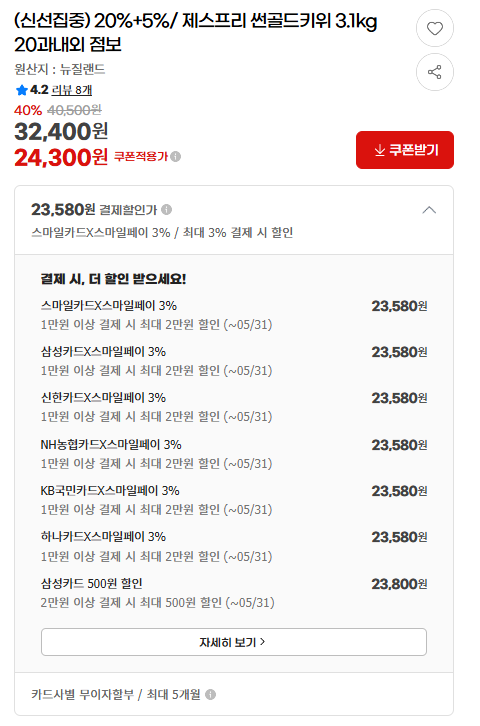The height and width of the screenshot is (726, 480).
Task: Open info icon beside 카드사별 무이자할부
Action: [210, 694]
